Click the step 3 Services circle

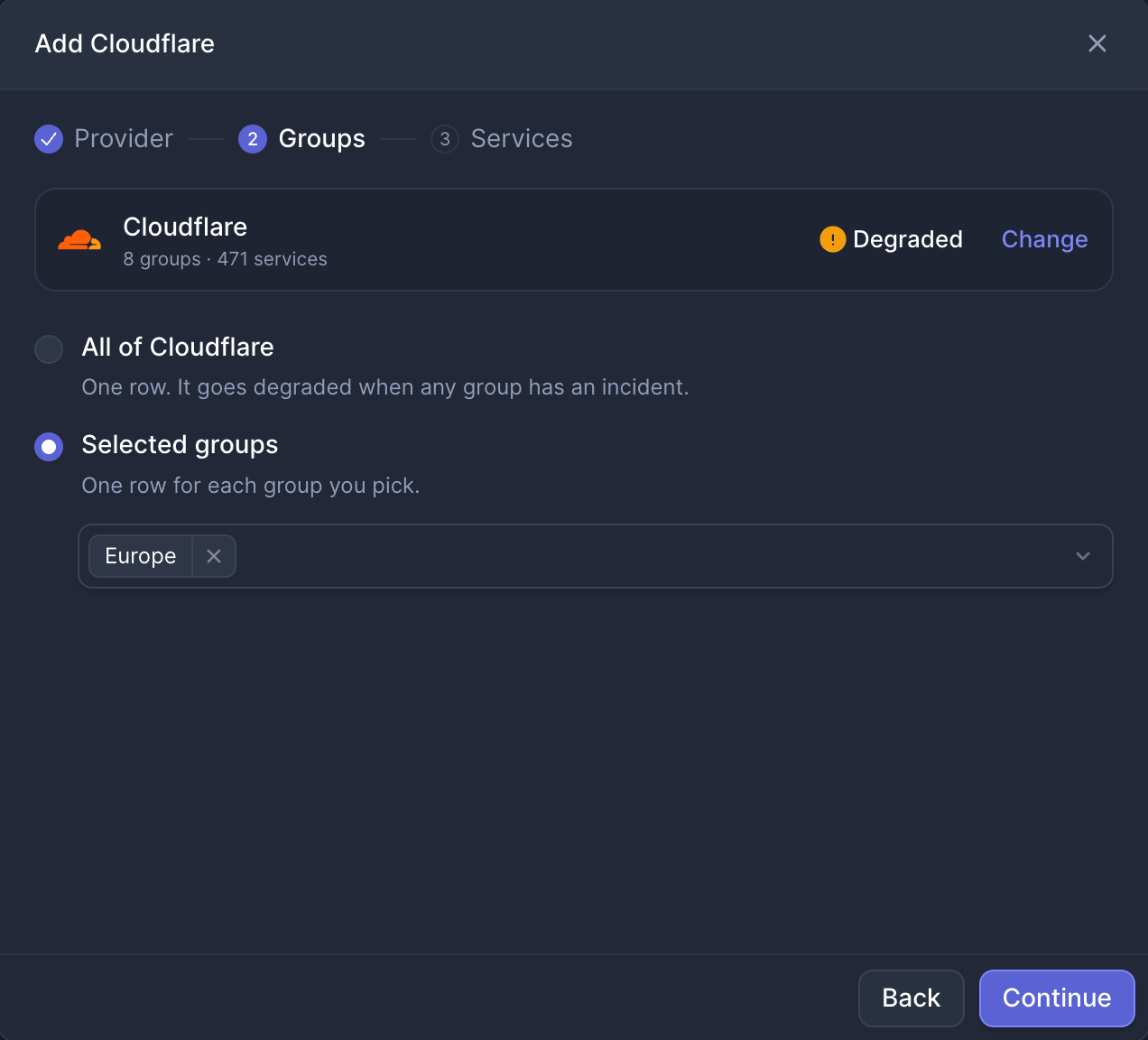pyautogui.click(x=444, y=138)
